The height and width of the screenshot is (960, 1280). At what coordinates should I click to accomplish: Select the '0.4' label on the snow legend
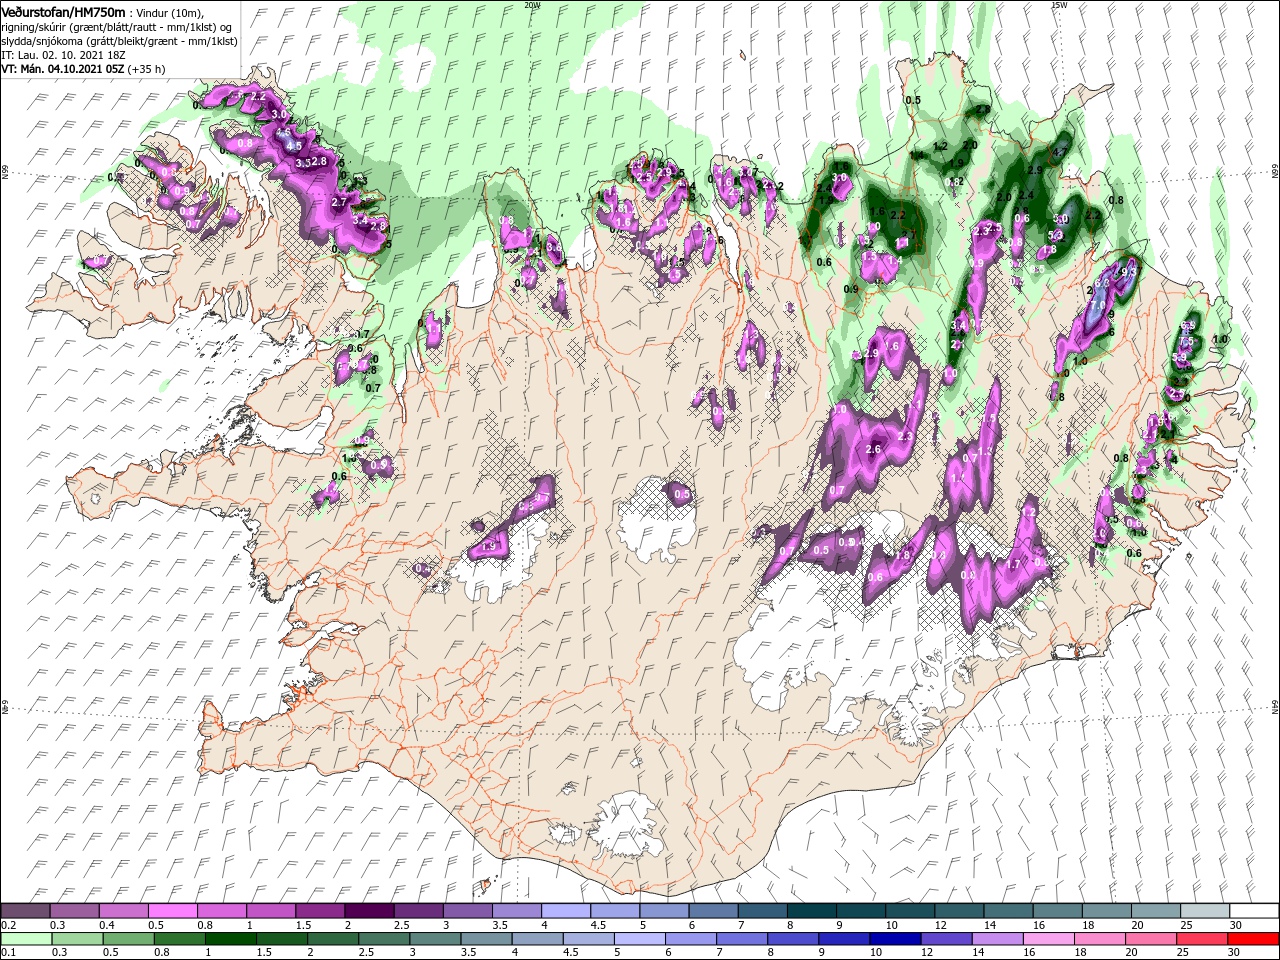tap(107, 925)
